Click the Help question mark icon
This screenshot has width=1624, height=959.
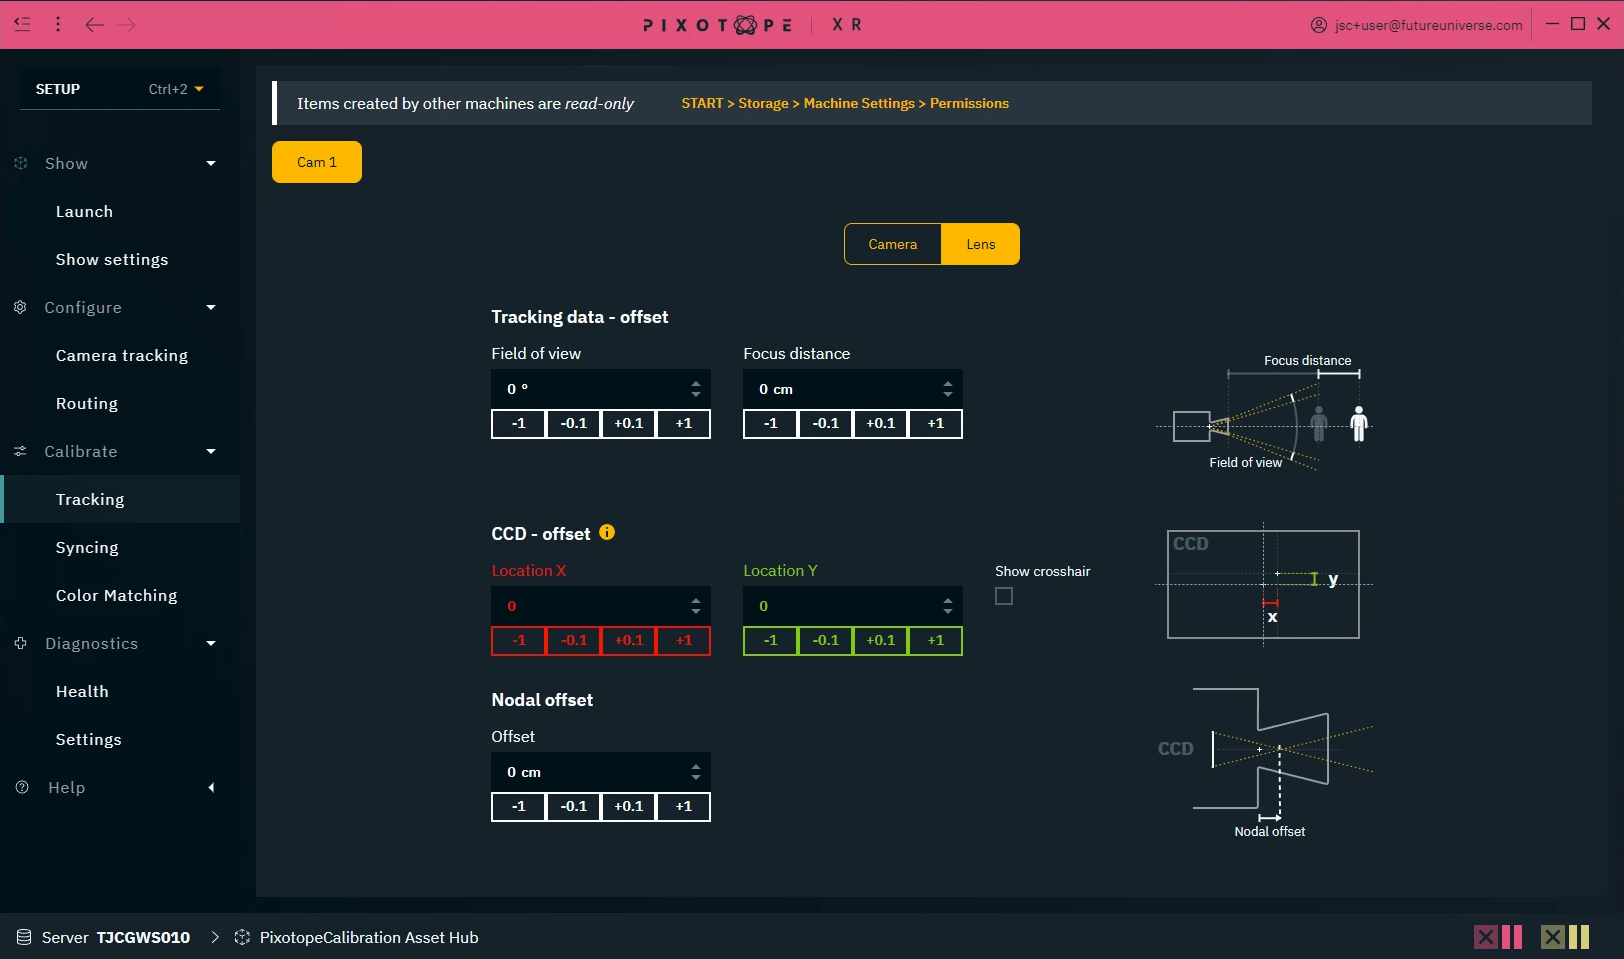(x=21, y=787)
